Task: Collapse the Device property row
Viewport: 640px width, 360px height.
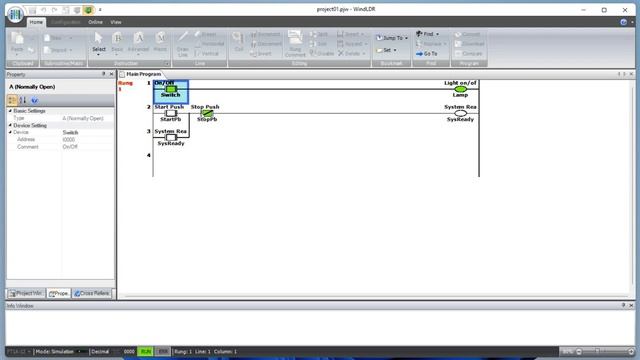Action: click(x=10, y=132)
